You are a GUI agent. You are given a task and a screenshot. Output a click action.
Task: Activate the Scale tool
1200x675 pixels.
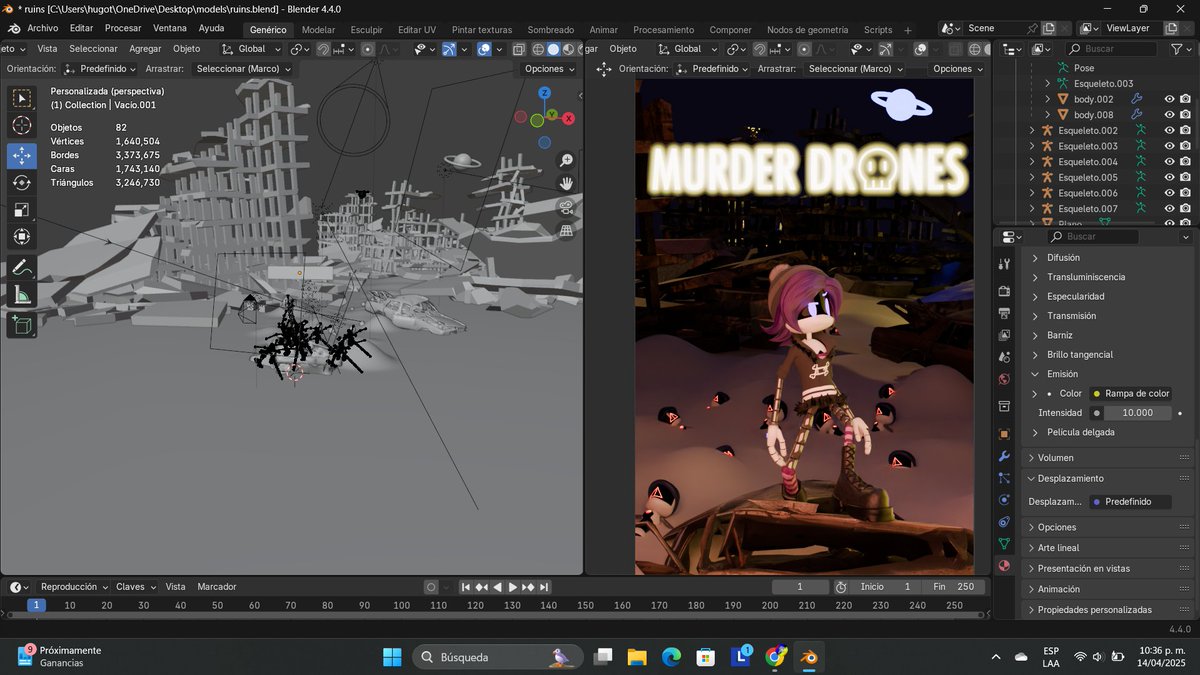click(x=21, y=210)
